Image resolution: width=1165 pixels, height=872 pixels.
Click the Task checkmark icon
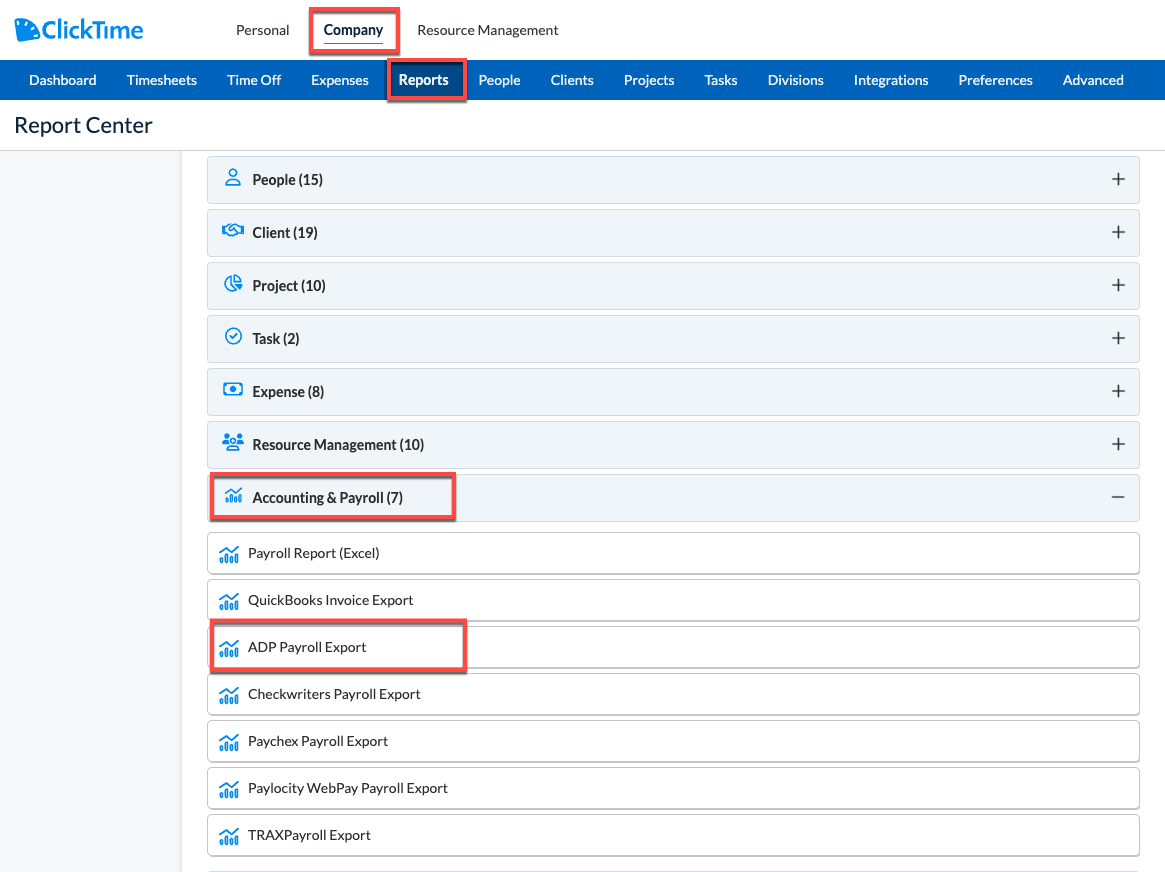(232, 337)
